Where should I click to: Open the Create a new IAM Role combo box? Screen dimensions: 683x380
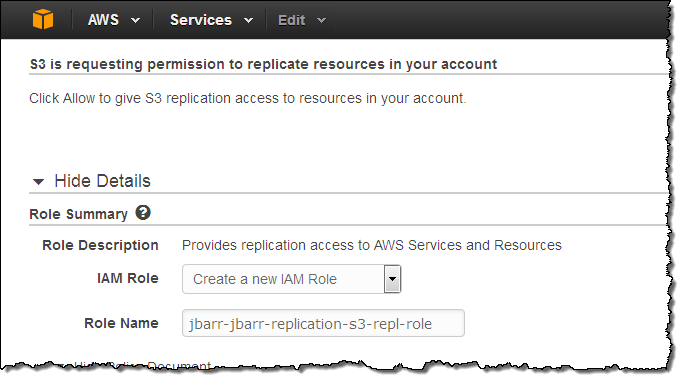click(291, 279)
